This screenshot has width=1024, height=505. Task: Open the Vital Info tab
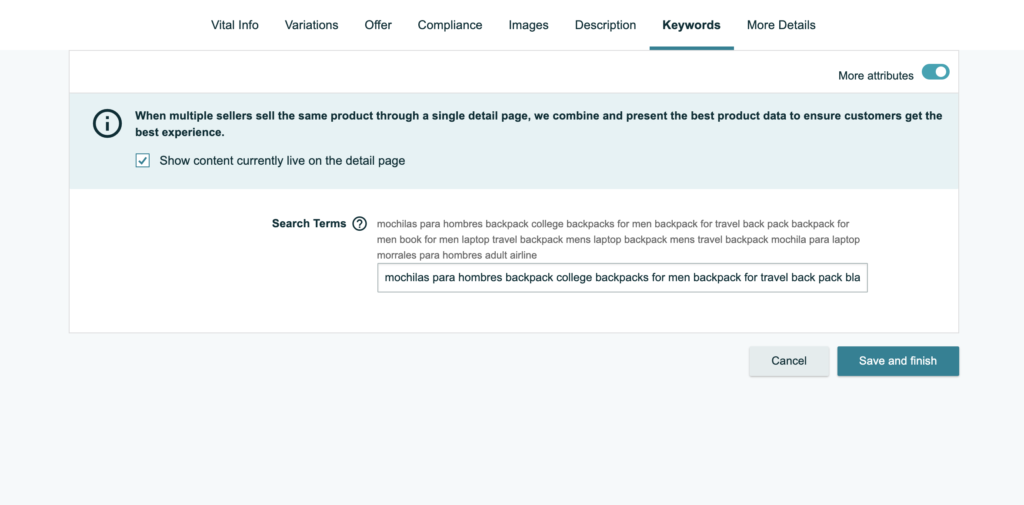(x=235, y=25)
